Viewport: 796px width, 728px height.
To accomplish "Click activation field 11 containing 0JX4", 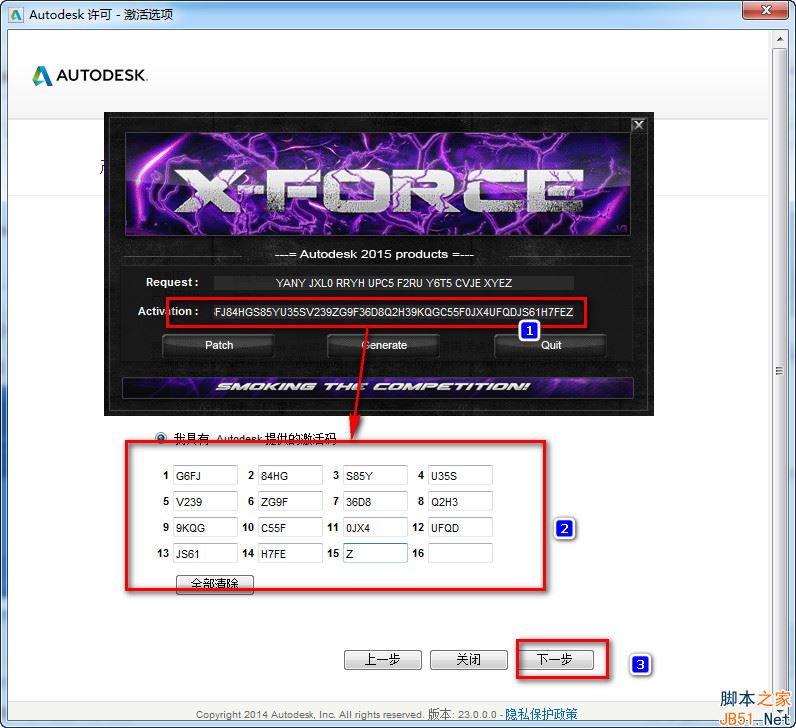I will pyautogui.click(x=375, y=527).
